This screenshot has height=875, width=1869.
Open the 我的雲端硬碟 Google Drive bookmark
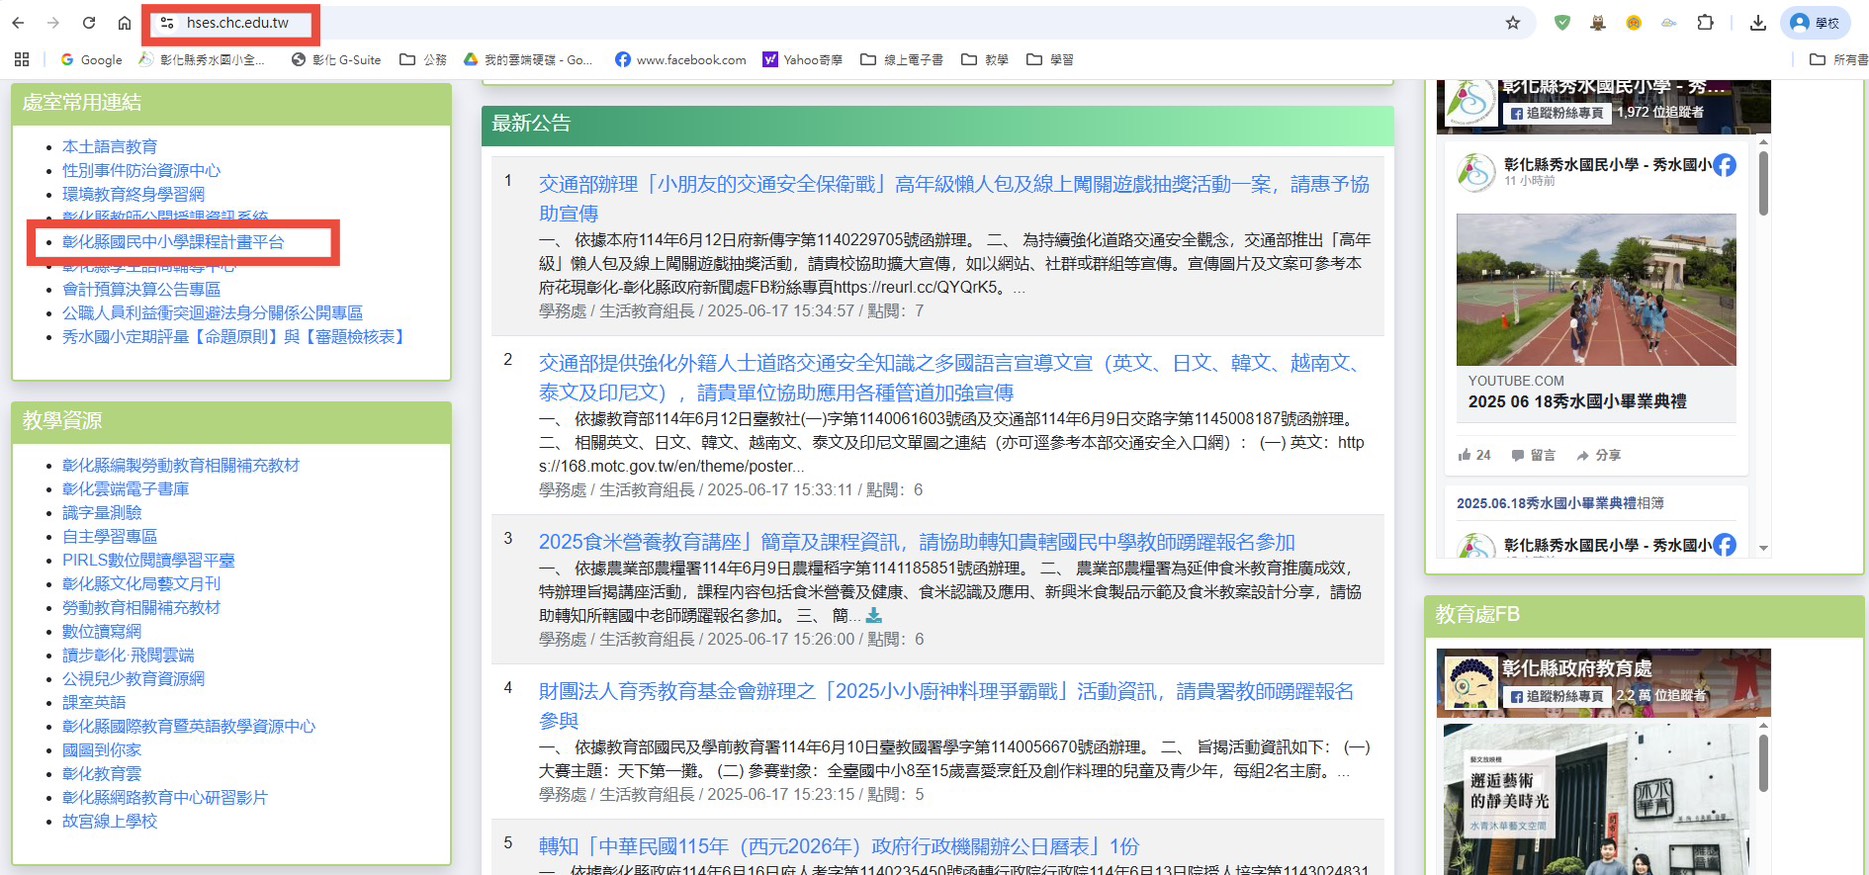tap(528, 60)
